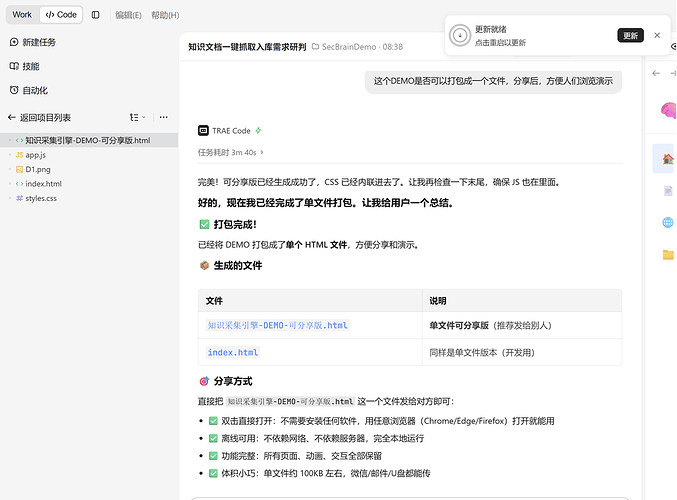This screenshot has width=677, height=500.
Task: Switch to Work mode tab
Action: 22,15
